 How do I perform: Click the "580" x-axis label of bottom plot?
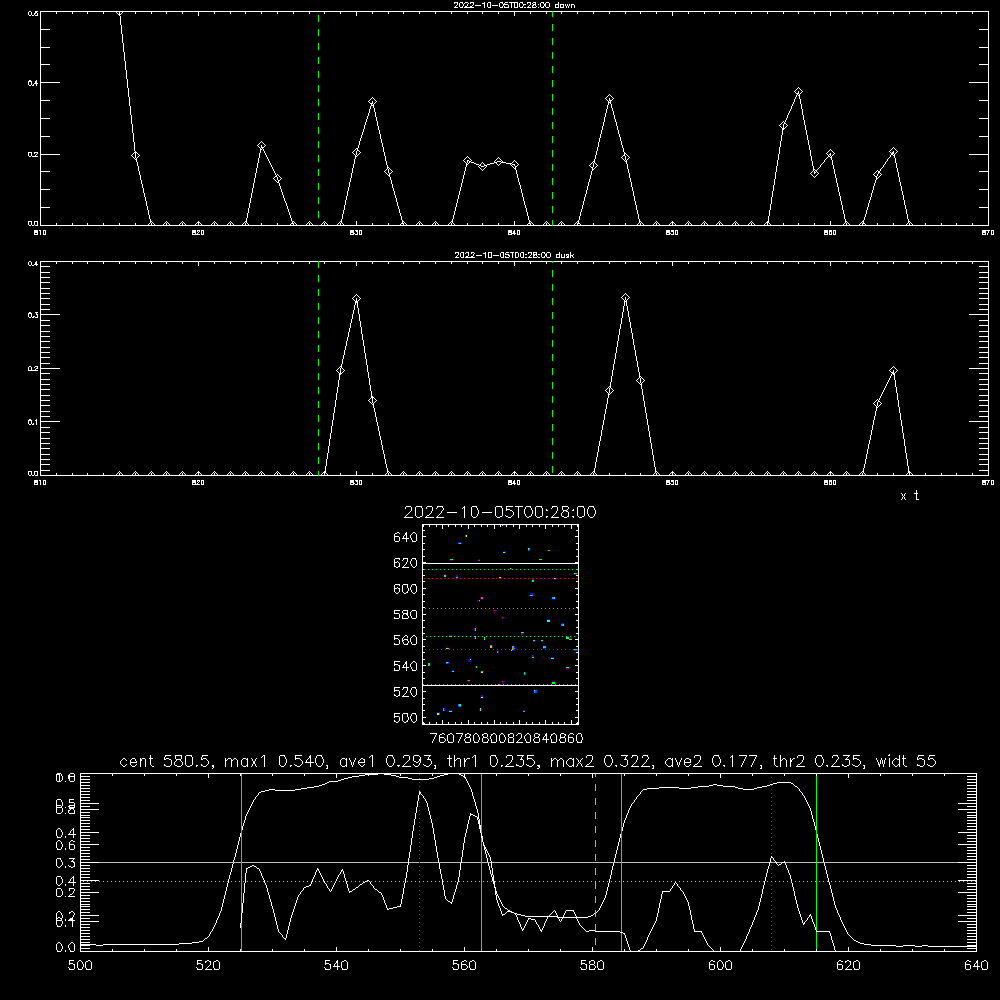[x=592, y=966]
